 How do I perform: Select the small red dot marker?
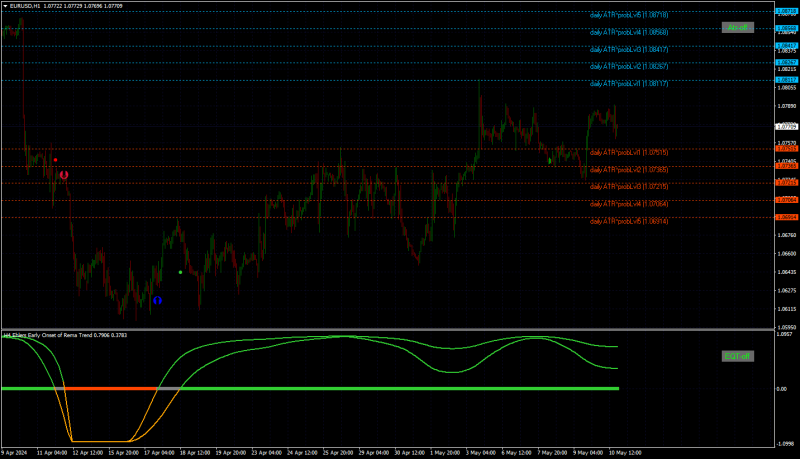(x=56, y=160)
